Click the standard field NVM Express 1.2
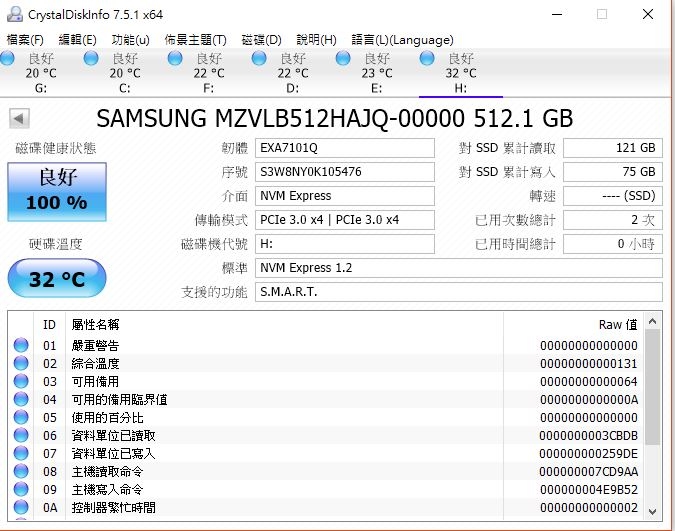Viewport: 675px width, 531px height. pyautogui.click(x=458, y=268)
